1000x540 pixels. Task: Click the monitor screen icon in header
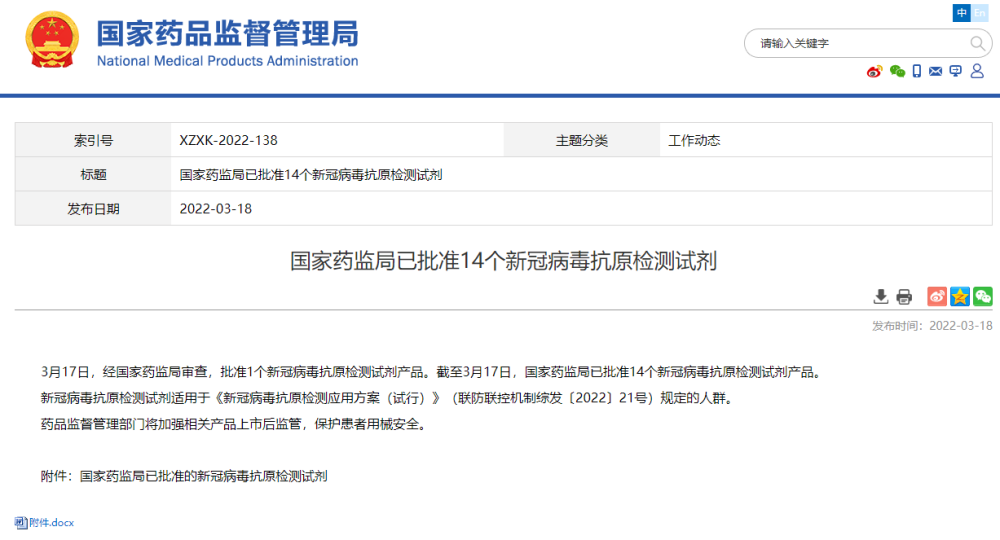click(955, 71)
